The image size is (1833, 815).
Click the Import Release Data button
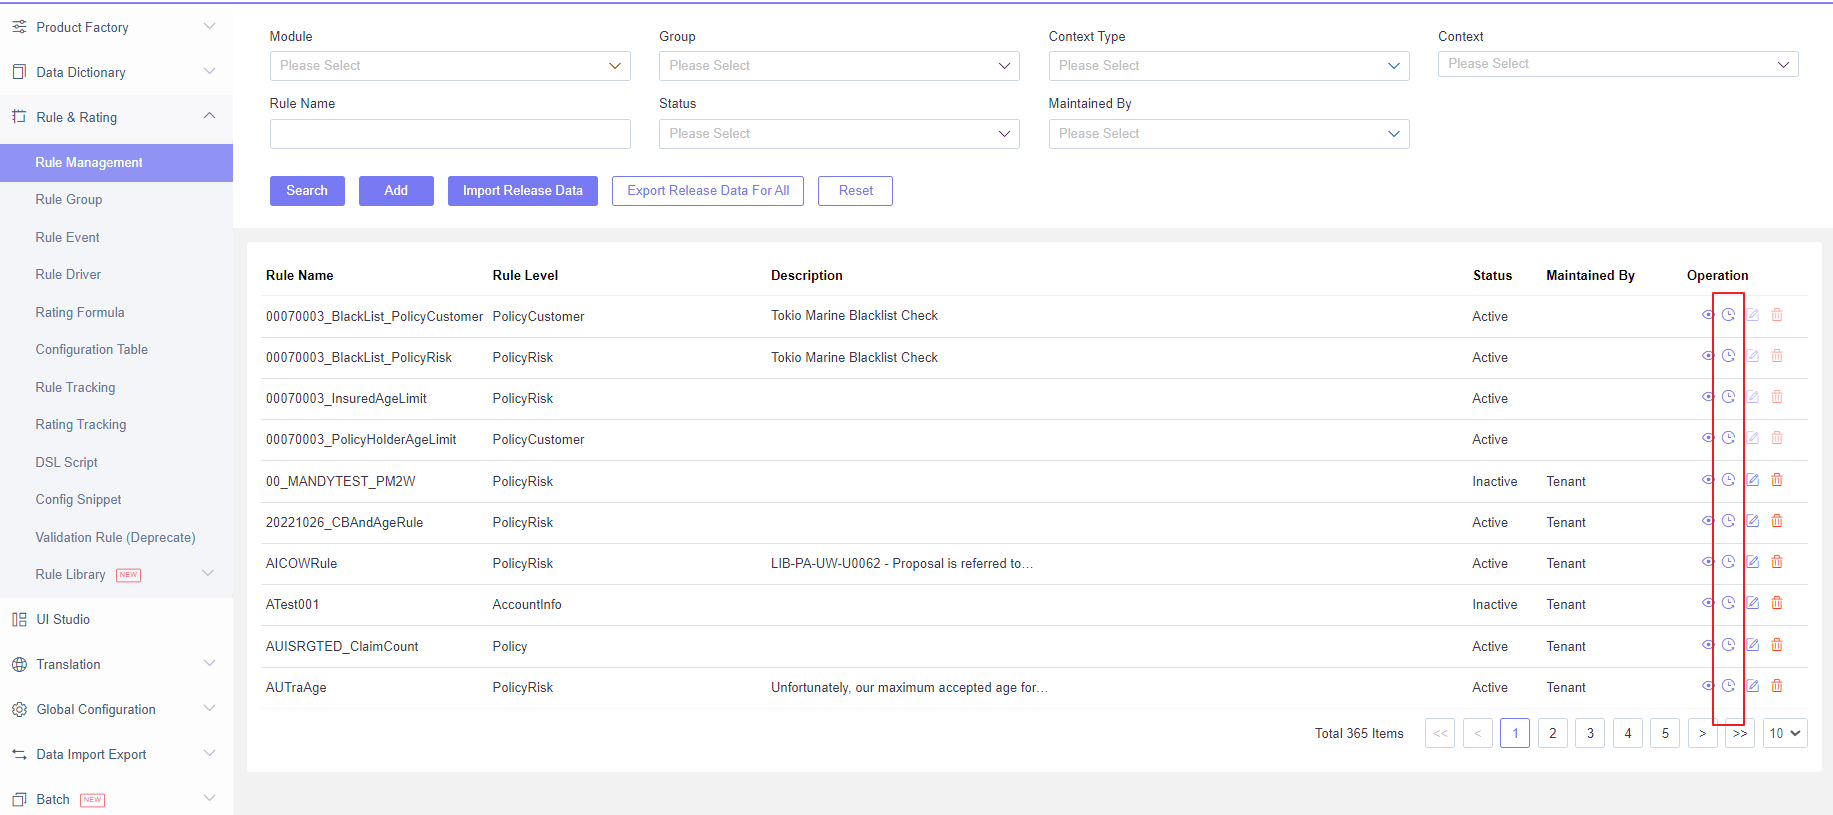[x=522, y=191]
